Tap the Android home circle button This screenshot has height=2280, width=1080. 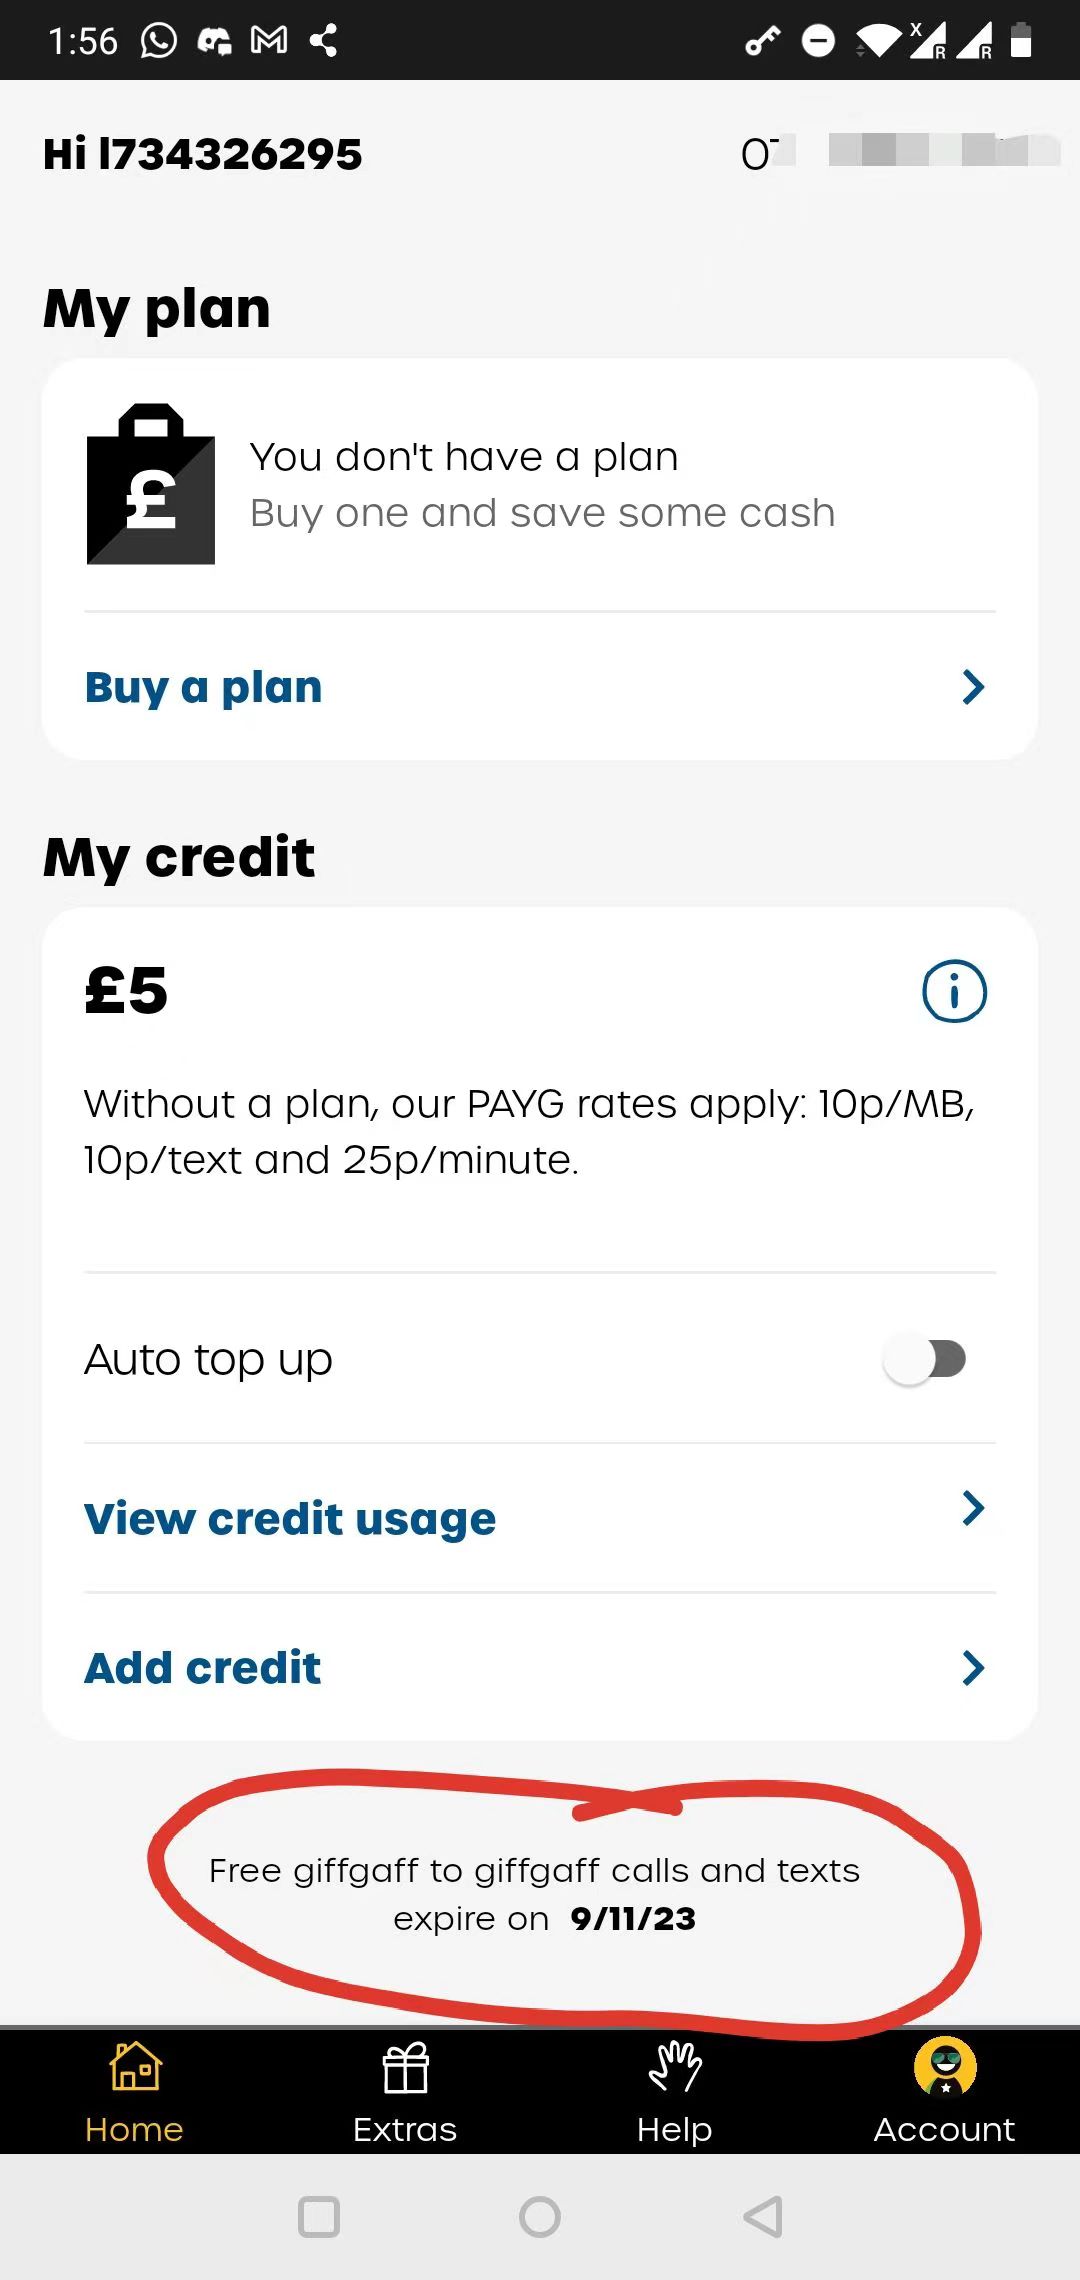click(540, 2217)
